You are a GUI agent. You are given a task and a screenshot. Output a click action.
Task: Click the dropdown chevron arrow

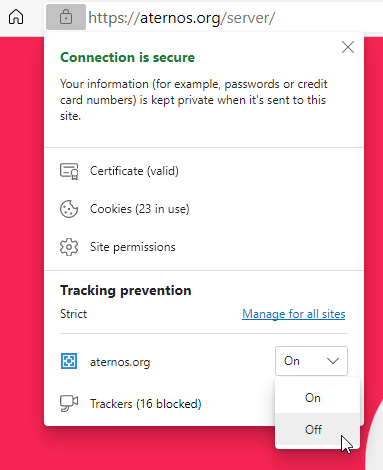(x=333, y=361)
